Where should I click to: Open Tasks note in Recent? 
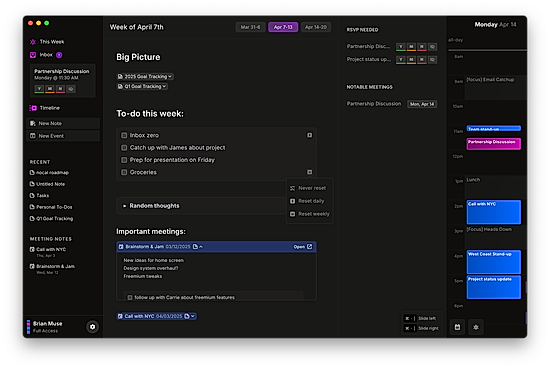tap(42, 195)
